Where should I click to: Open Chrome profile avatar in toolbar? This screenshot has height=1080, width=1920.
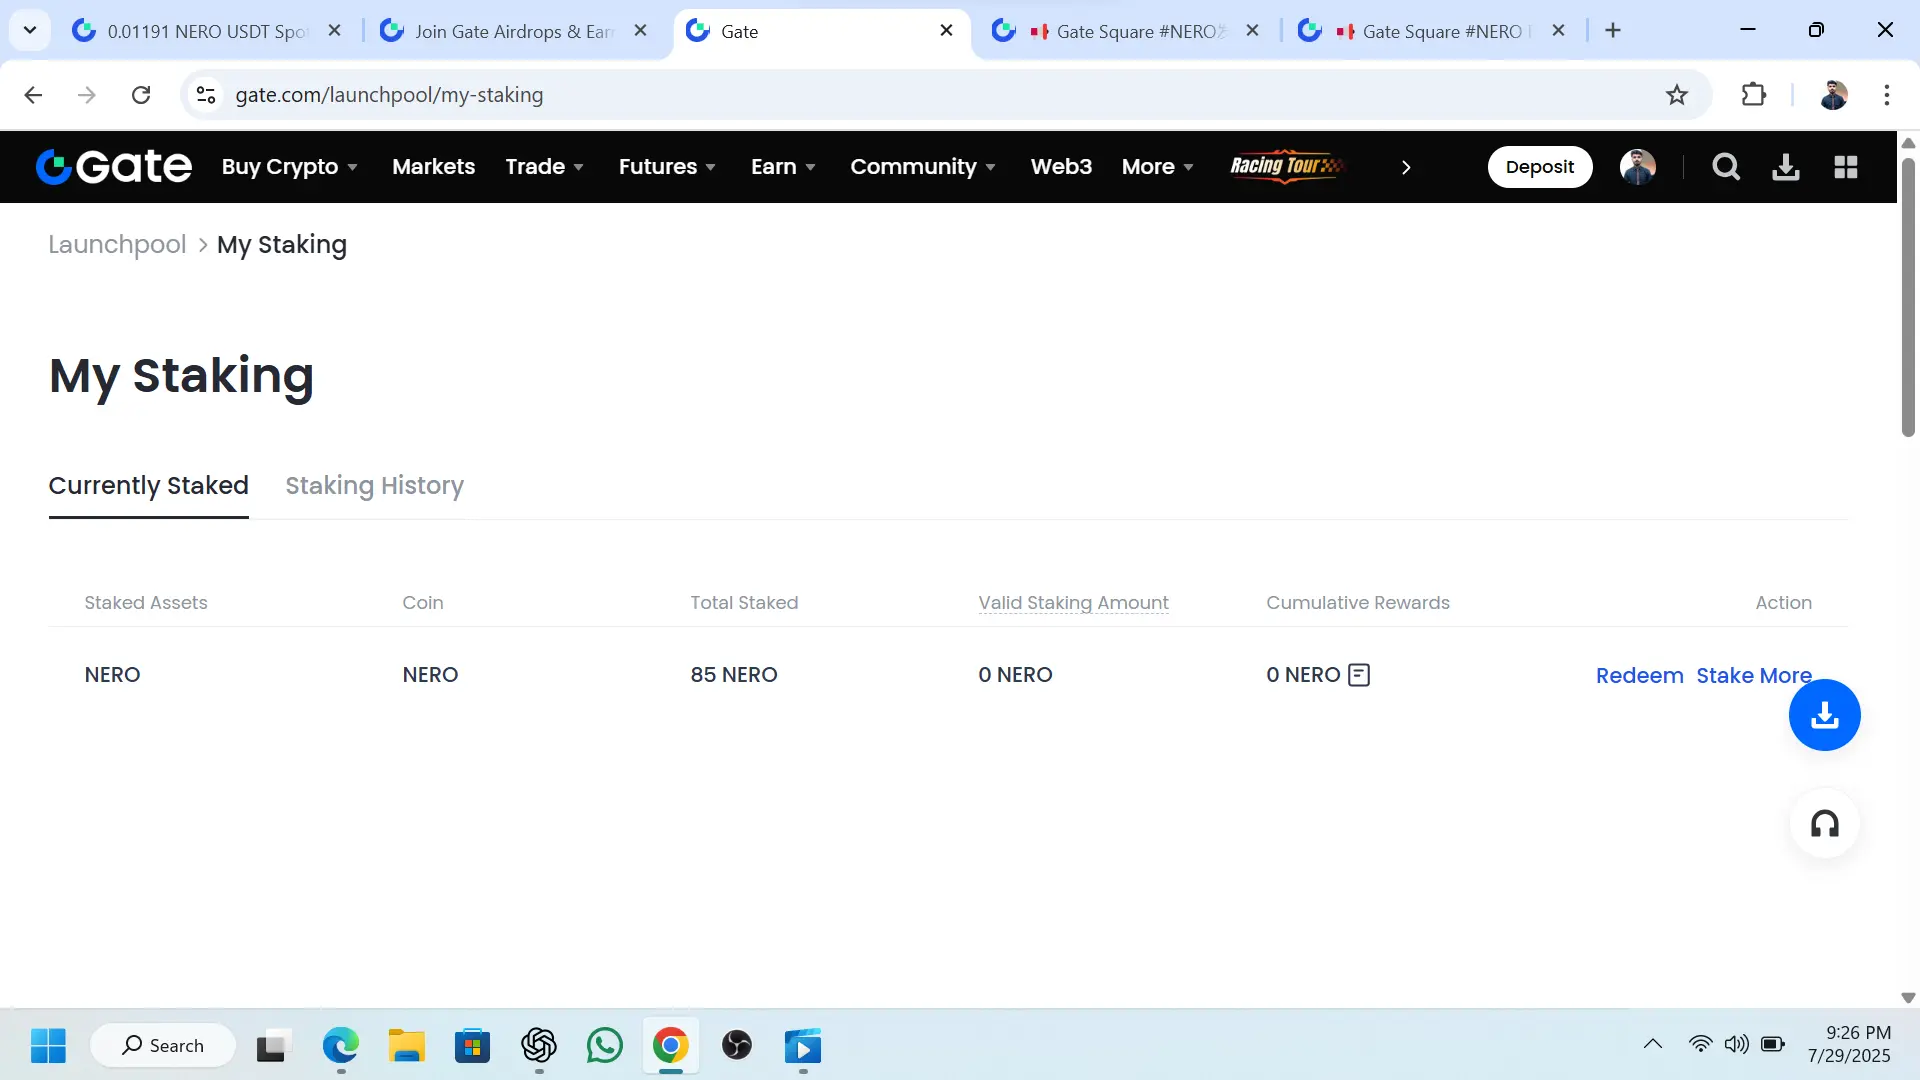1834,95
